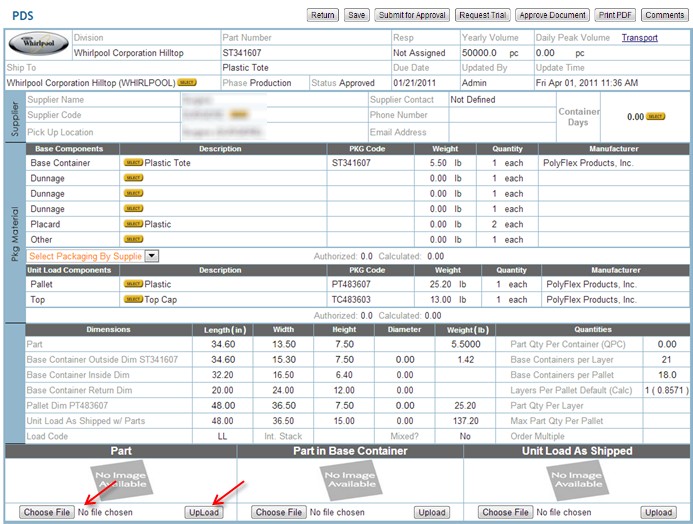Click Base Containers per Layer value 21
693x524 pixels.
(x=666, y=360)
